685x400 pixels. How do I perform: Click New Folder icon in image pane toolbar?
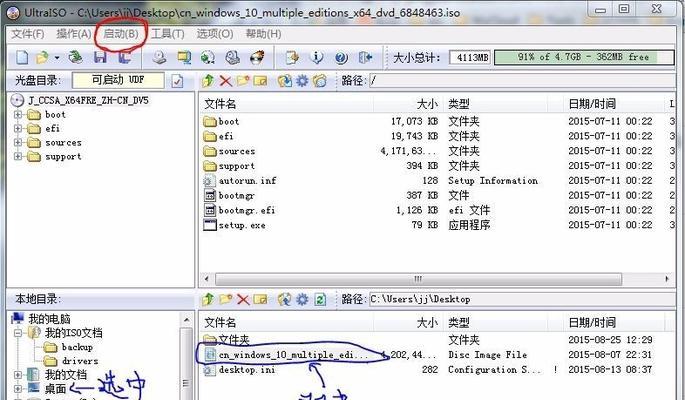[243, 80]
